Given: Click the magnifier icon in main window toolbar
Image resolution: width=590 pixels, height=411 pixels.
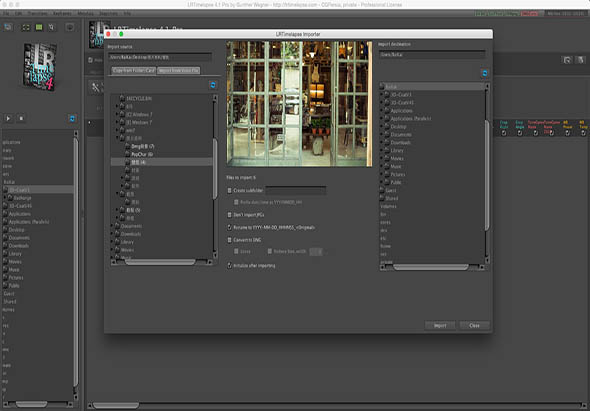Looking at the screenshot, I should pyautogui.click(x=52, y=27).
